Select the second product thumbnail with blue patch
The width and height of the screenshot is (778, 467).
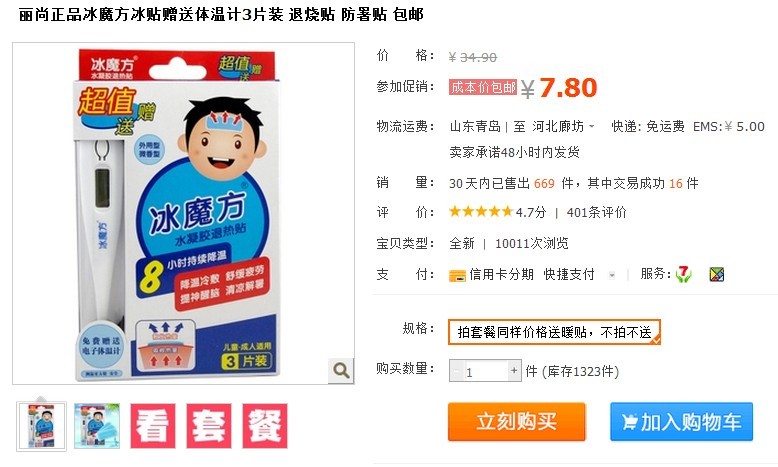point(97,426)
